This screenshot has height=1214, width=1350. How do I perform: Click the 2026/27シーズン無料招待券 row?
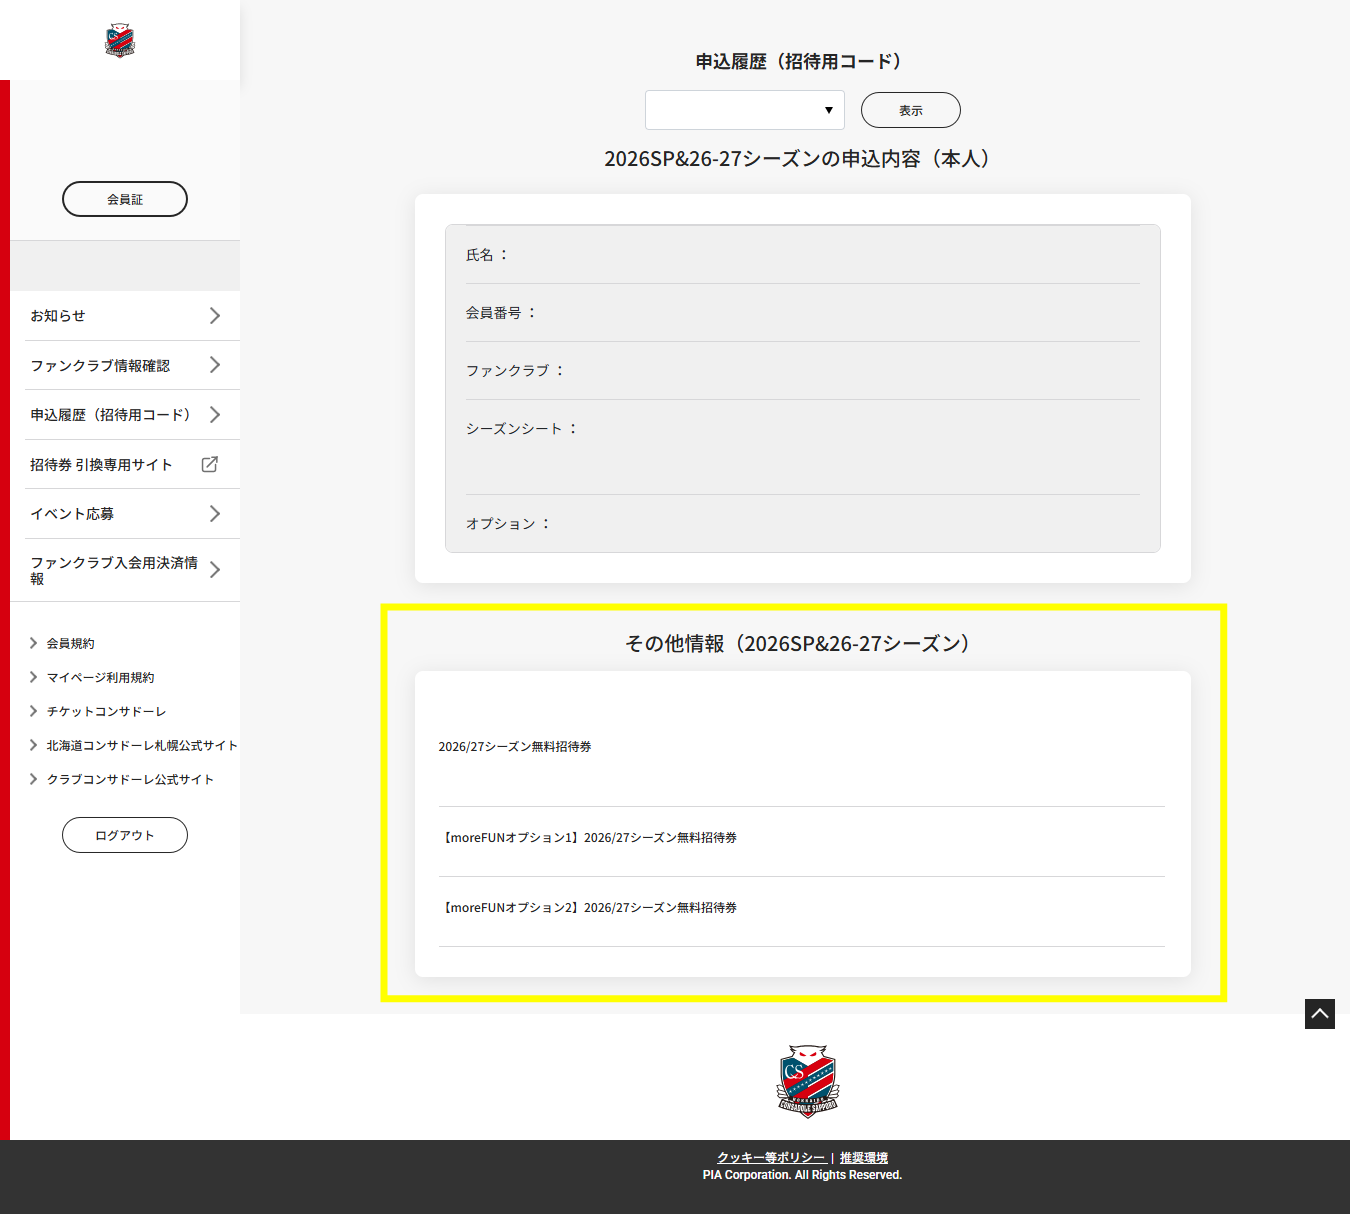(802, 747)
